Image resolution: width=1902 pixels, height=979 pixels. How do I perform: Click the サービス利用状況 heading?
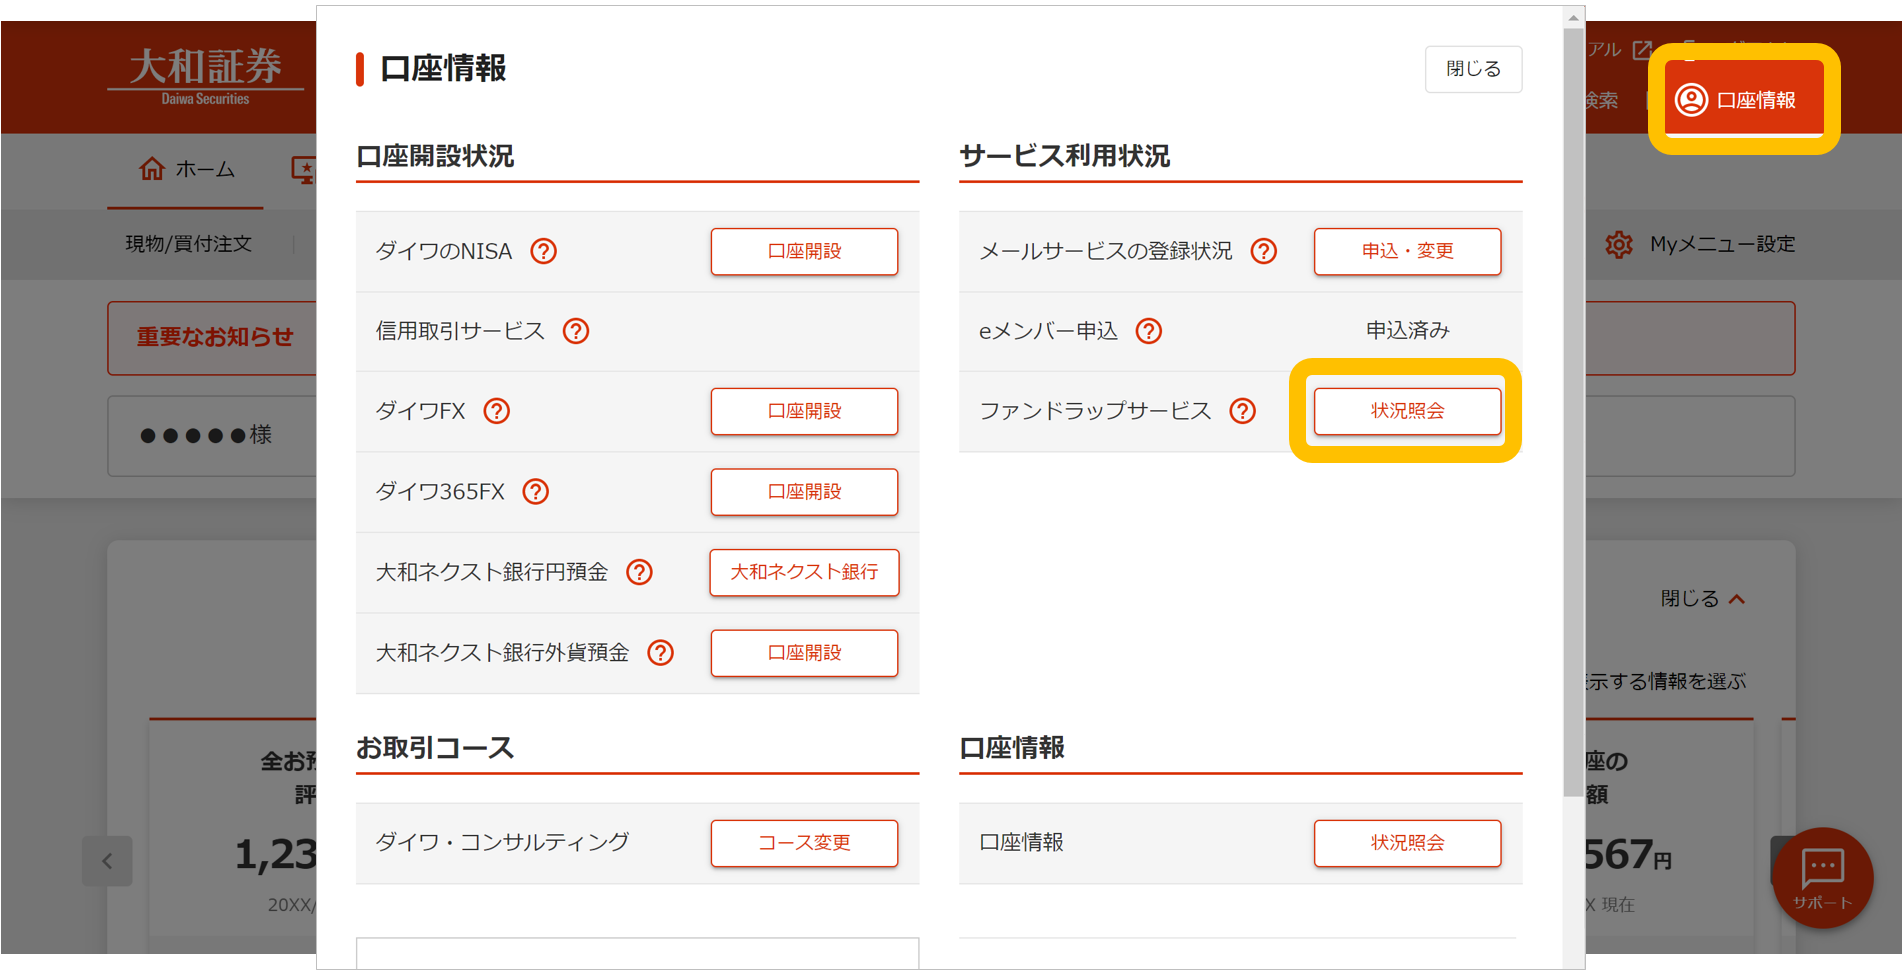[1064, 156]
